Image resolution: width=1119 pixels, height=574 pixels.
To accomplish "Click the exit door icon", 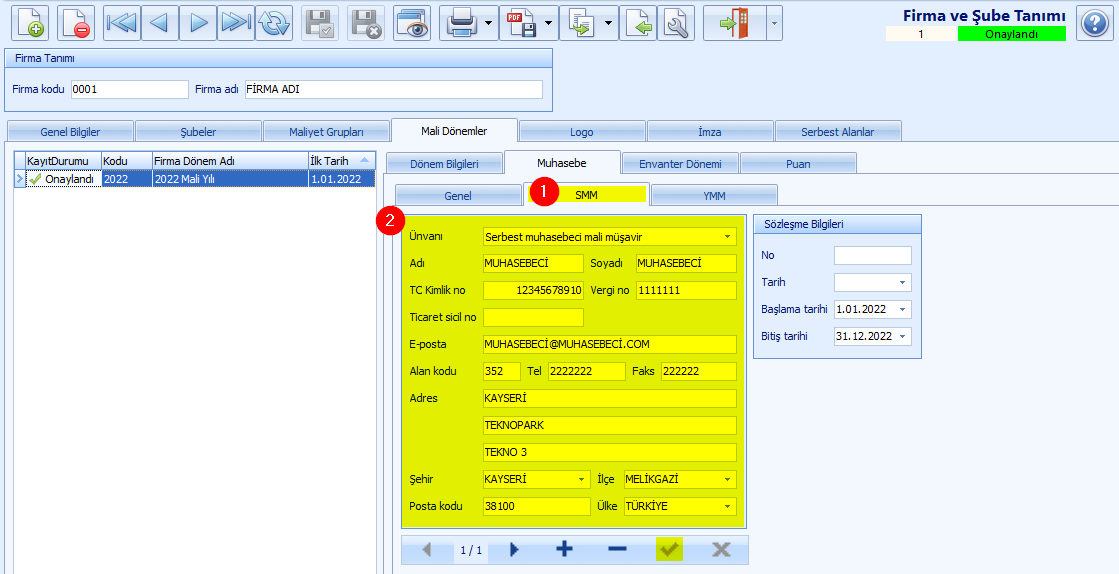I will click(734, 23).
